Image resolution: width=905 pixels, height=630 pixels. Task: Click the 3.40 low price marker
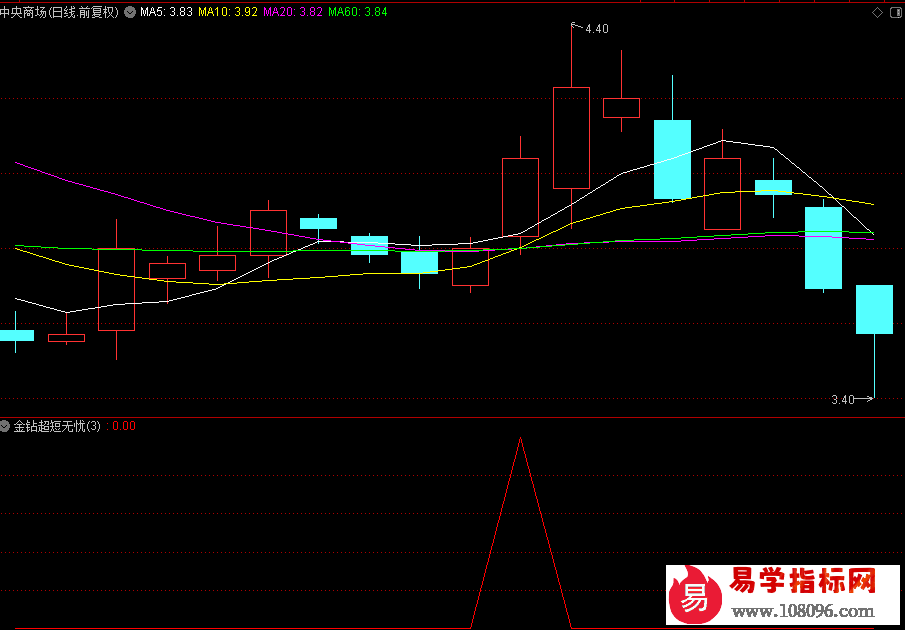click(x=843, y=399)
